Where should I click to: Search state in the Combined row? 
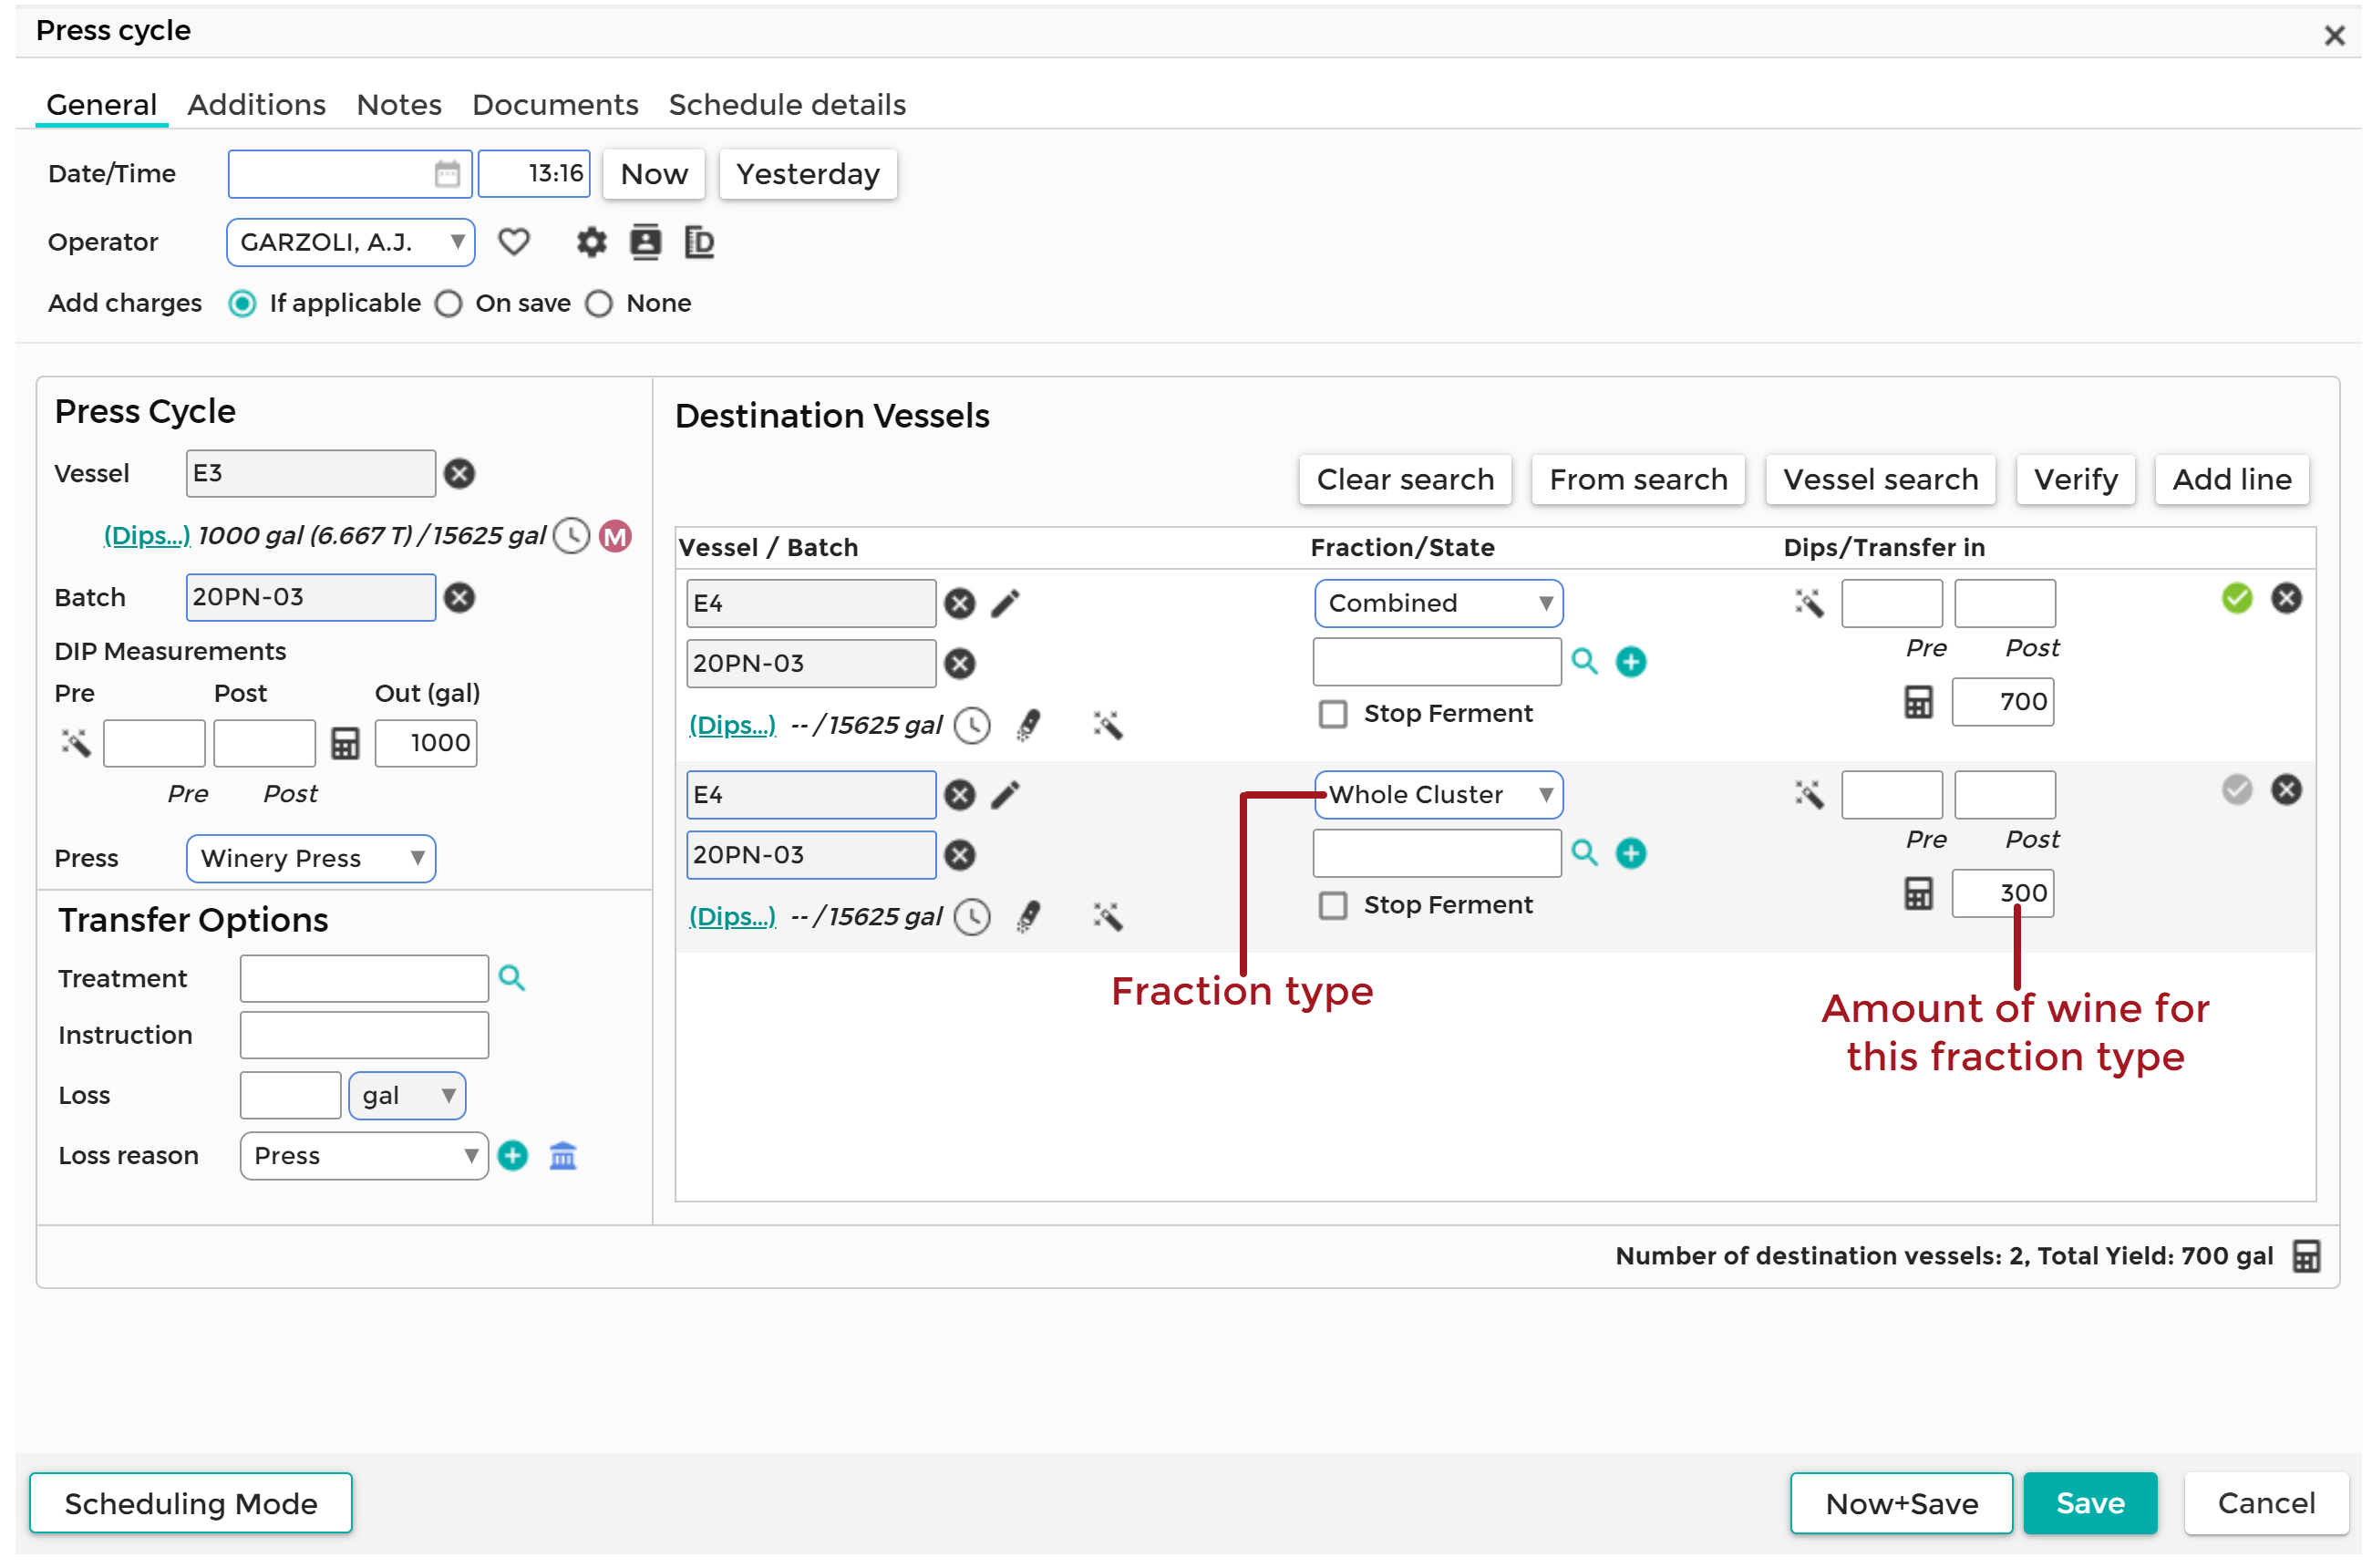click(1585, 662)
